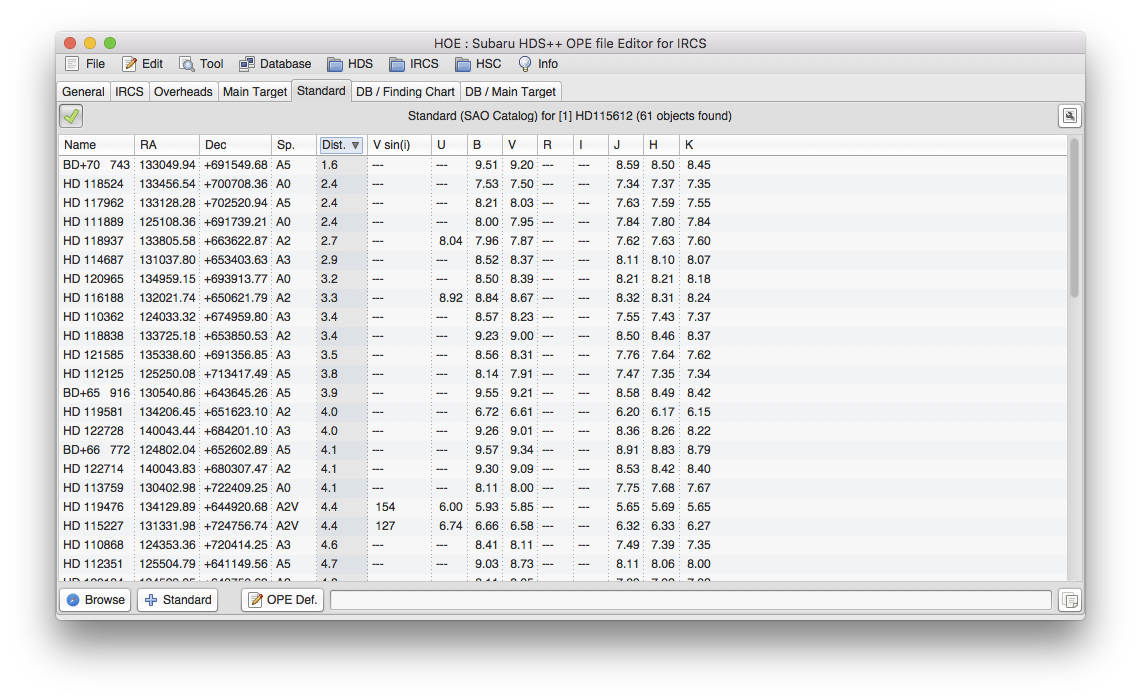This screenshot has height=700, width=1141.
Task: Switch to the Main Target tab
Action: click(x=255, y=92)
